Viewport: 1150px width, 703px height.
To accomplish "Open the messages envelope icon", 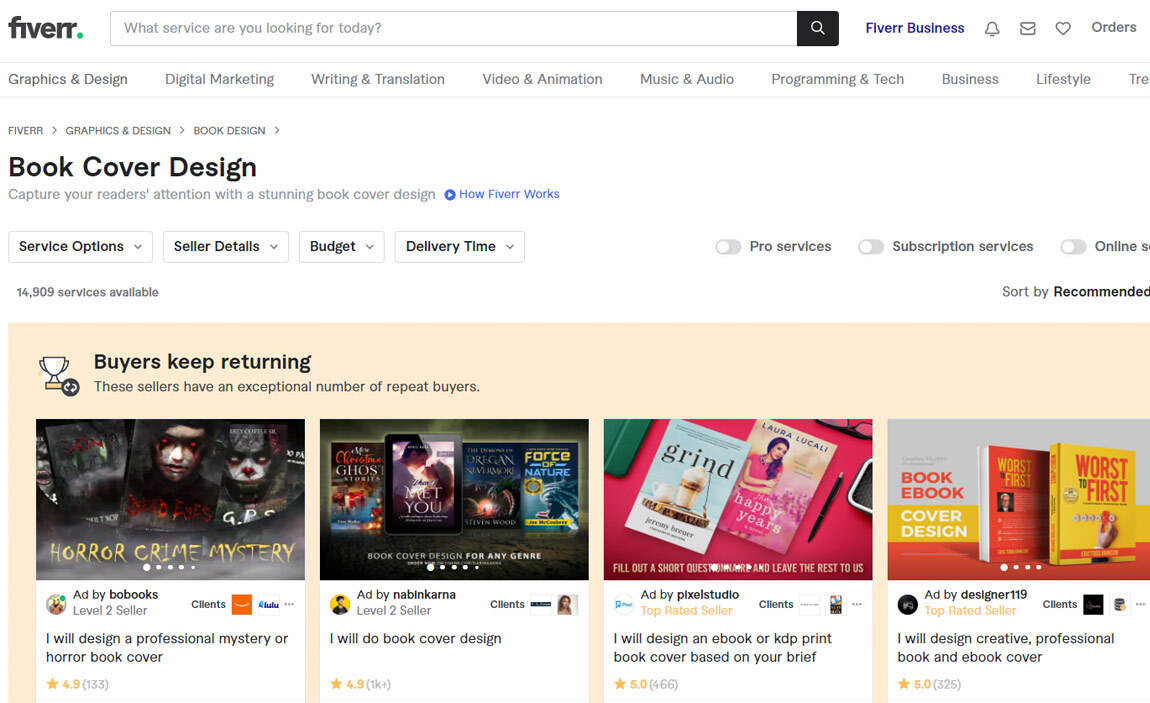I will point(1027,29).
